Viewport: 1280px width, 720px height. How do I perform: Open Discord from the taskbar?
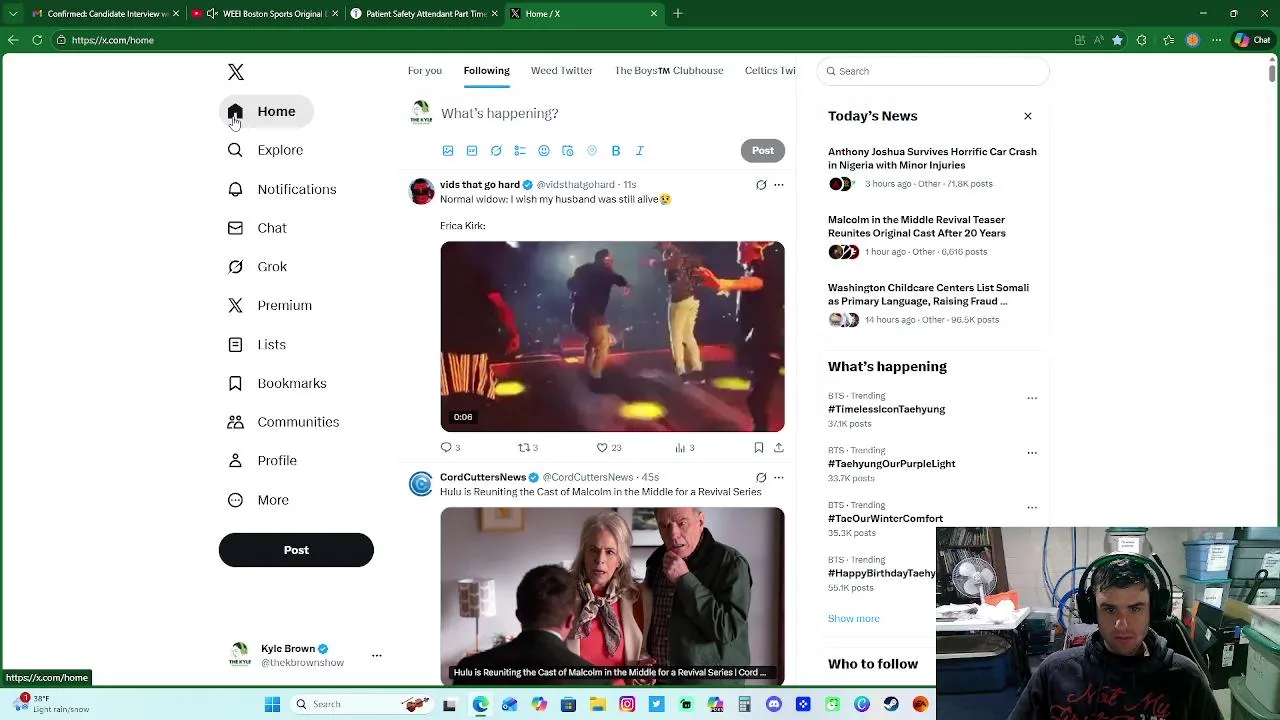pyautogui.click(x=773, y=705)
